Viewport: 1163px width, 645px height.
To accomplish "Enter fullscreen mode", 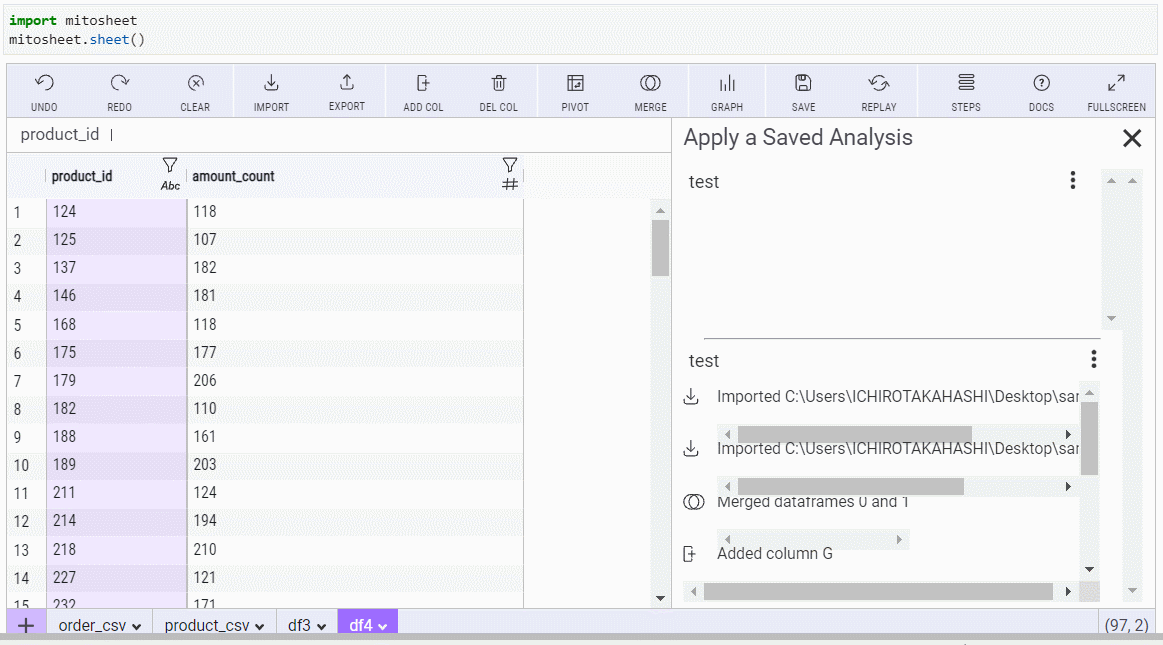I will tap(1116, 84).
